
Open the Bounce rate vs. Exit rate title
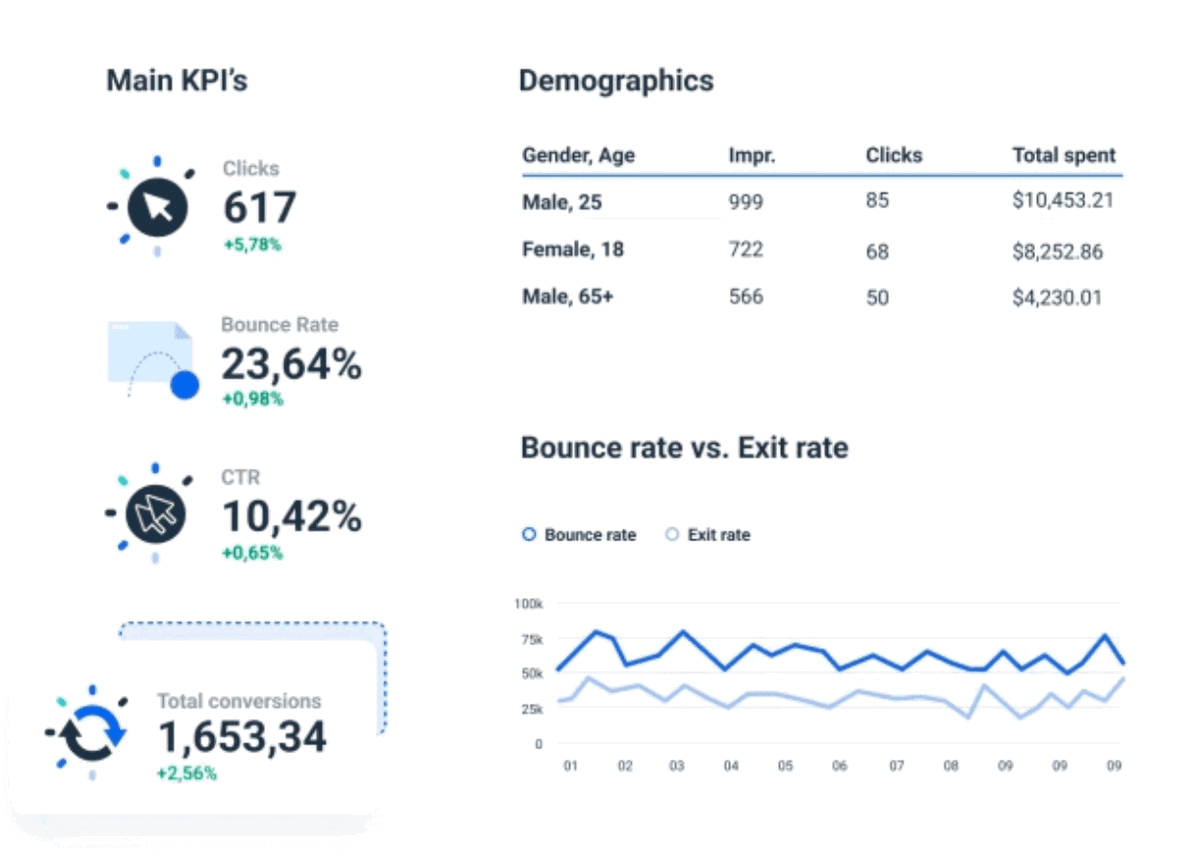[683, 448]
